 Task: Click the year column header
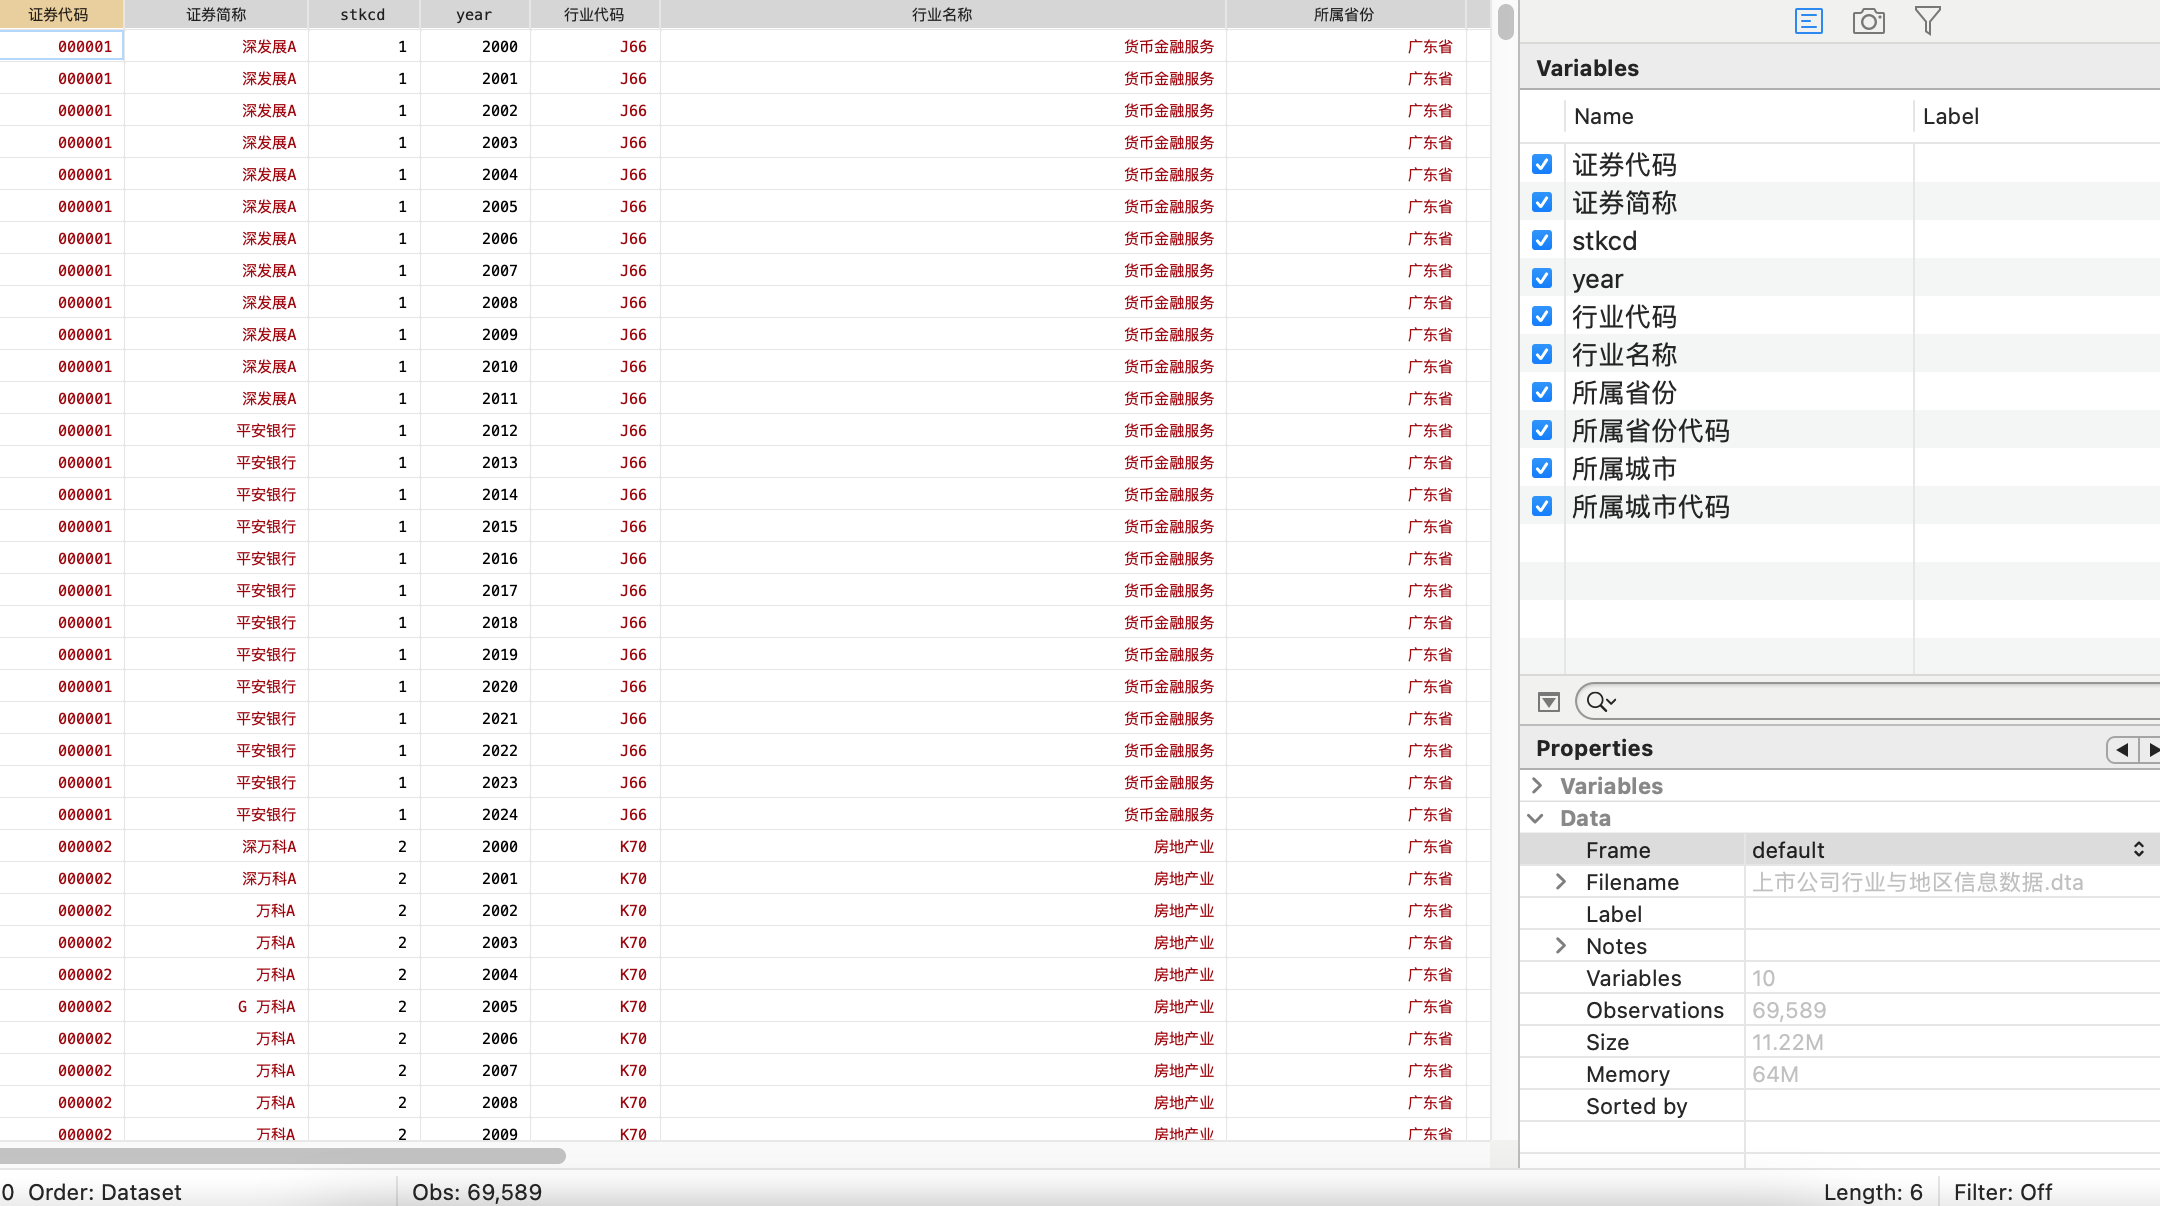click(474, 14)
